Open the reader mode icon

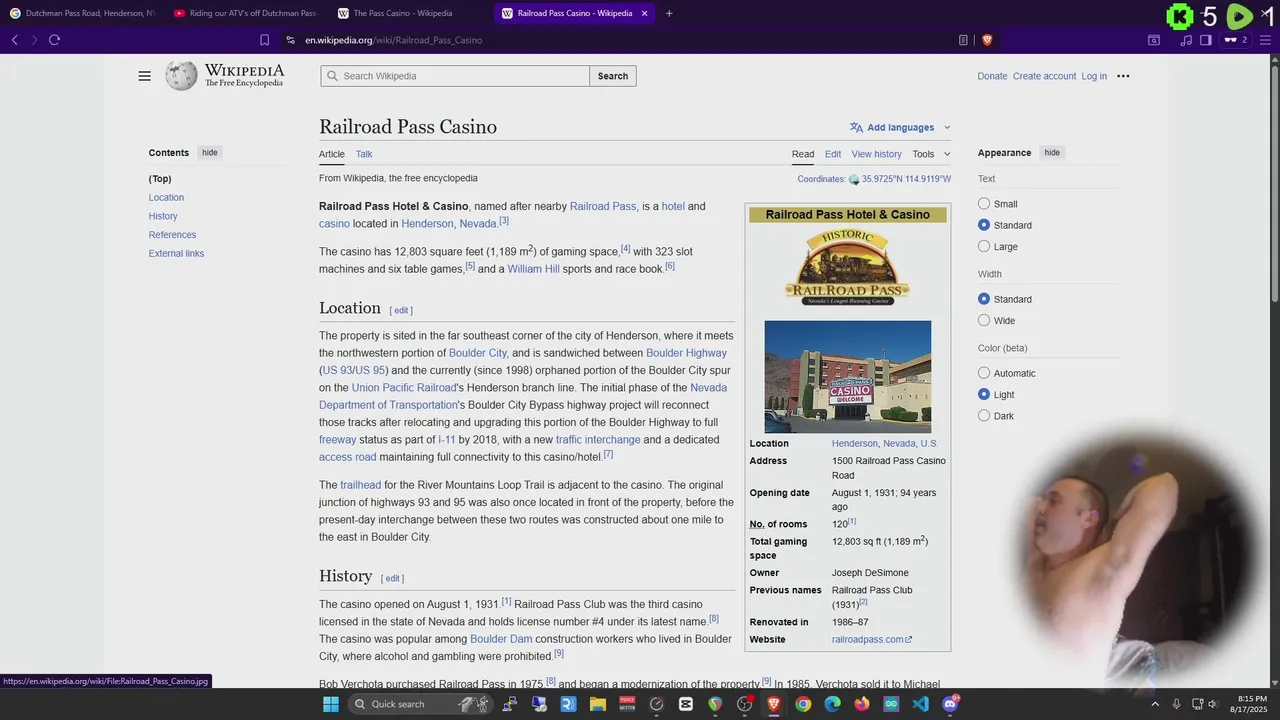point(963,40)
